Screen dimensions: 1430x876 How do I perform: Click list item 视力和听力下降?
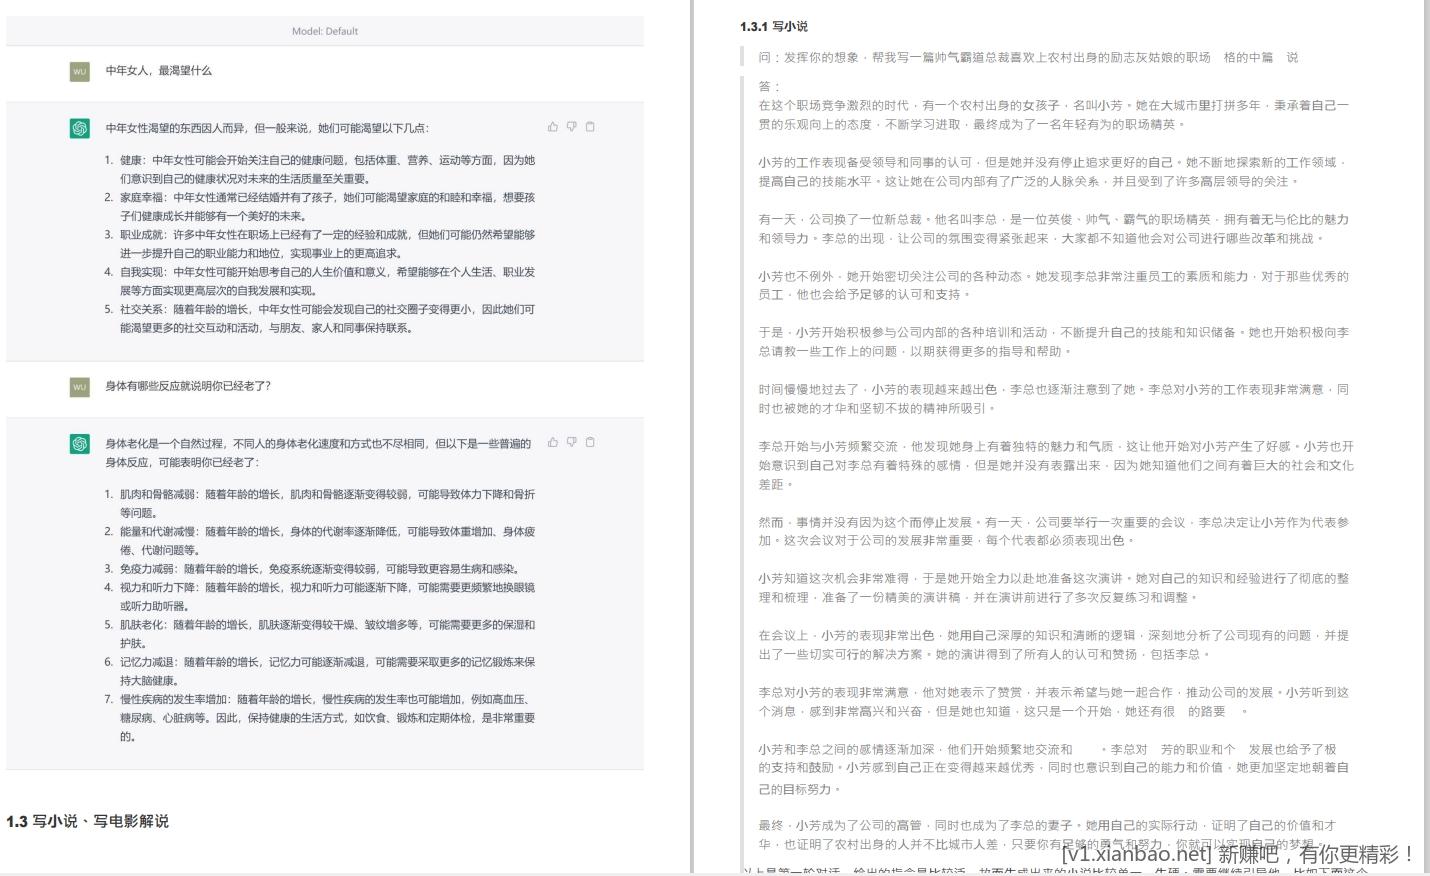coord(320,596)
